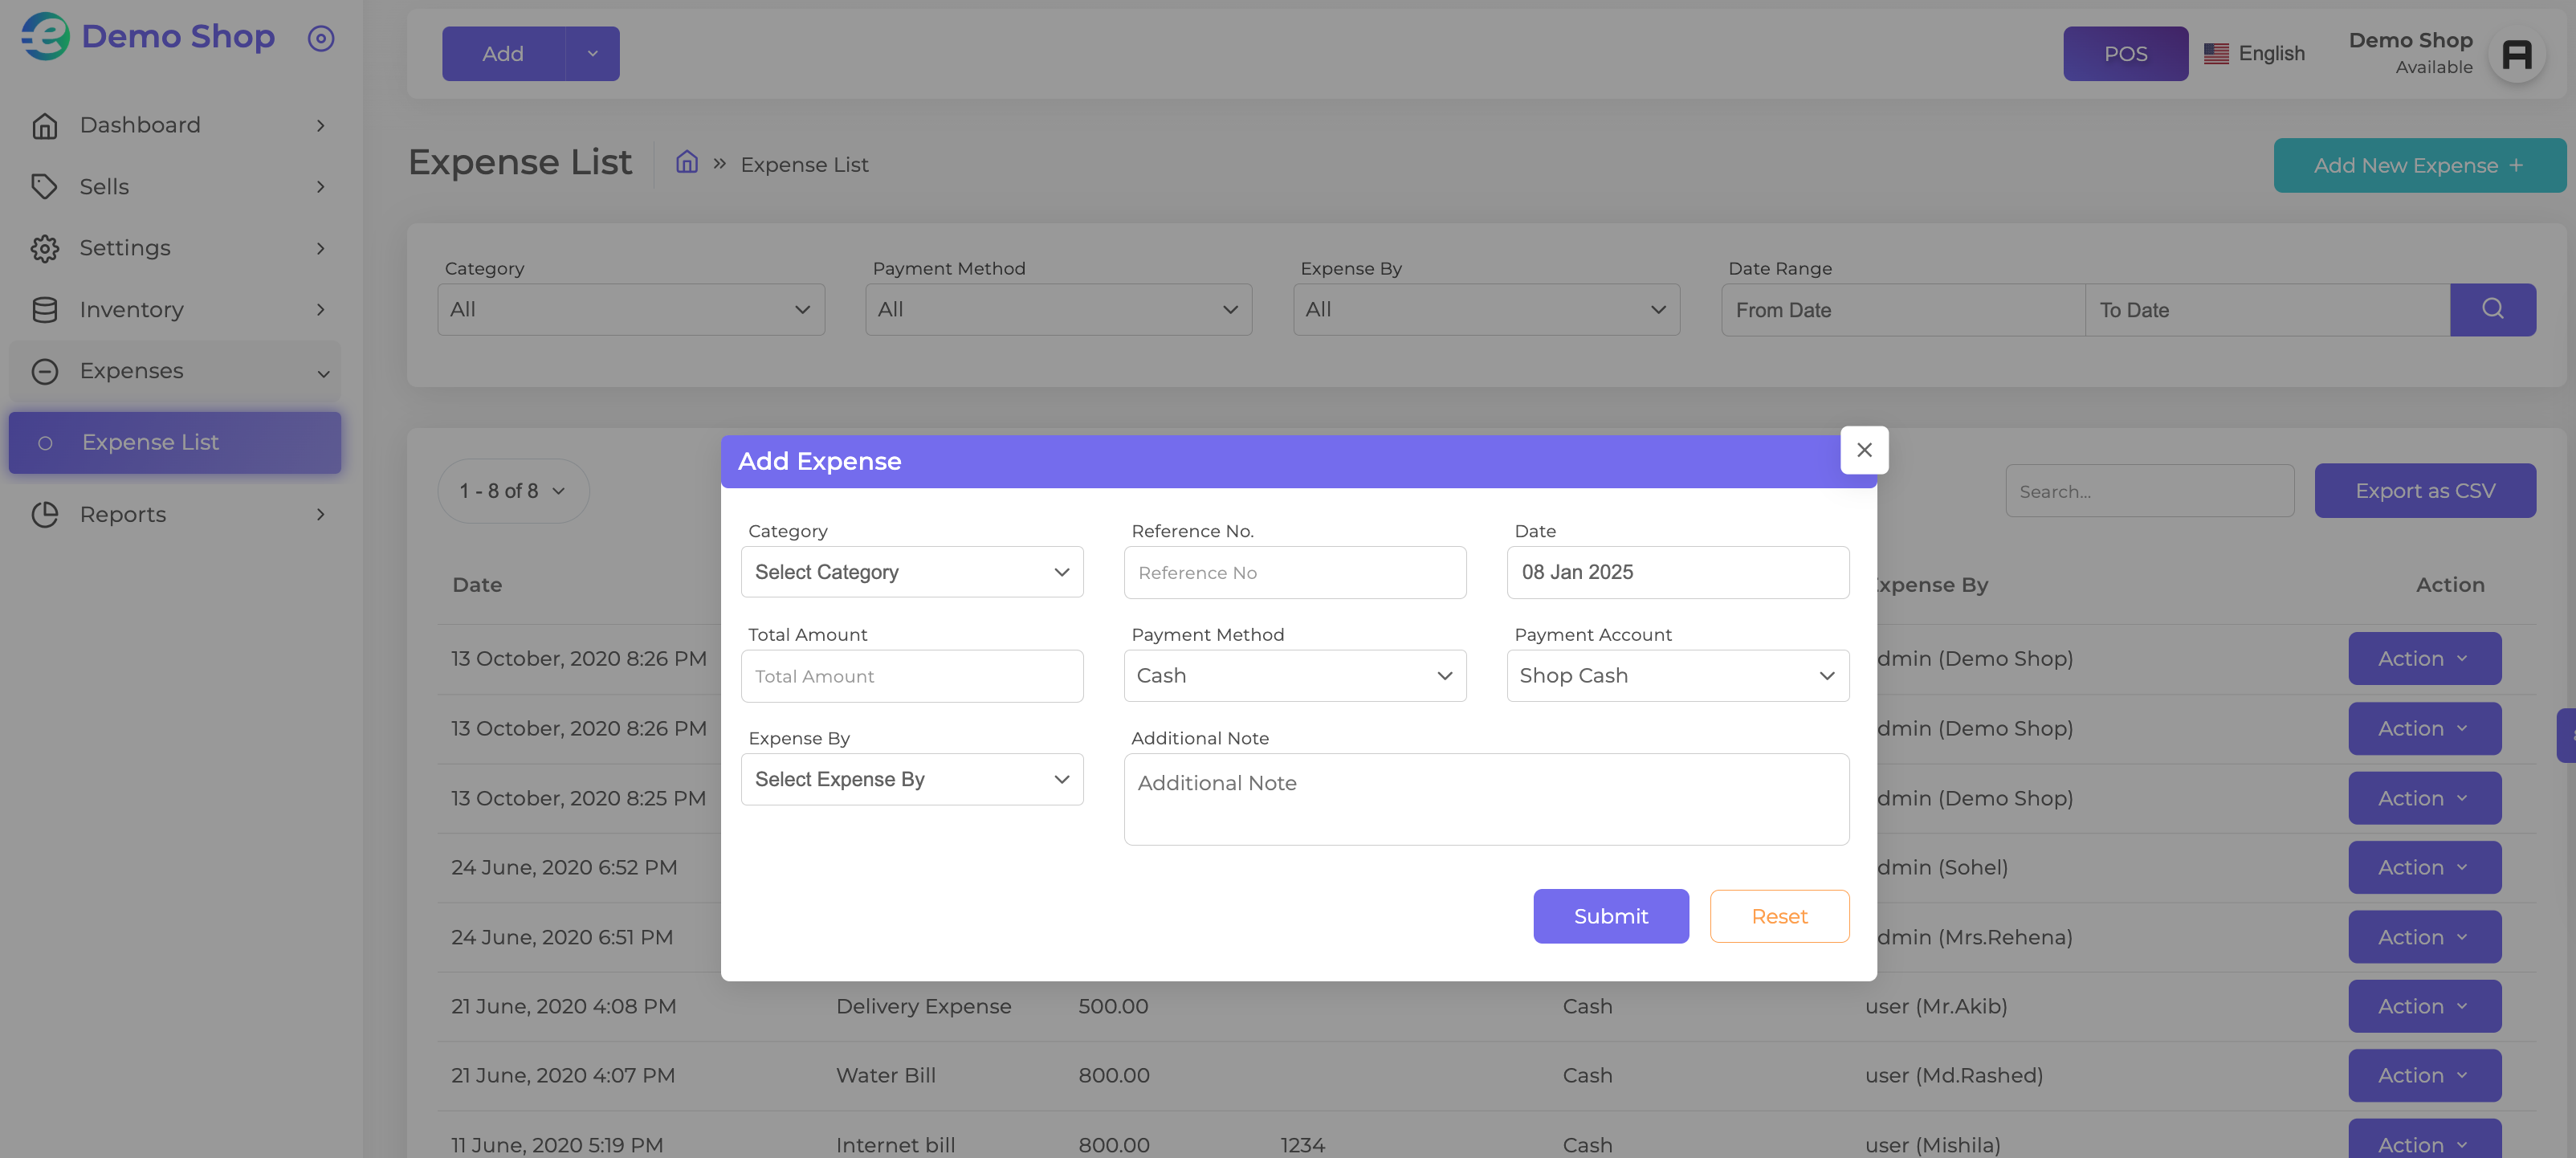This screenshot has height=1158, width=2576.
Task: Open Reports pie chart menu
Action: tap(44, 514)
